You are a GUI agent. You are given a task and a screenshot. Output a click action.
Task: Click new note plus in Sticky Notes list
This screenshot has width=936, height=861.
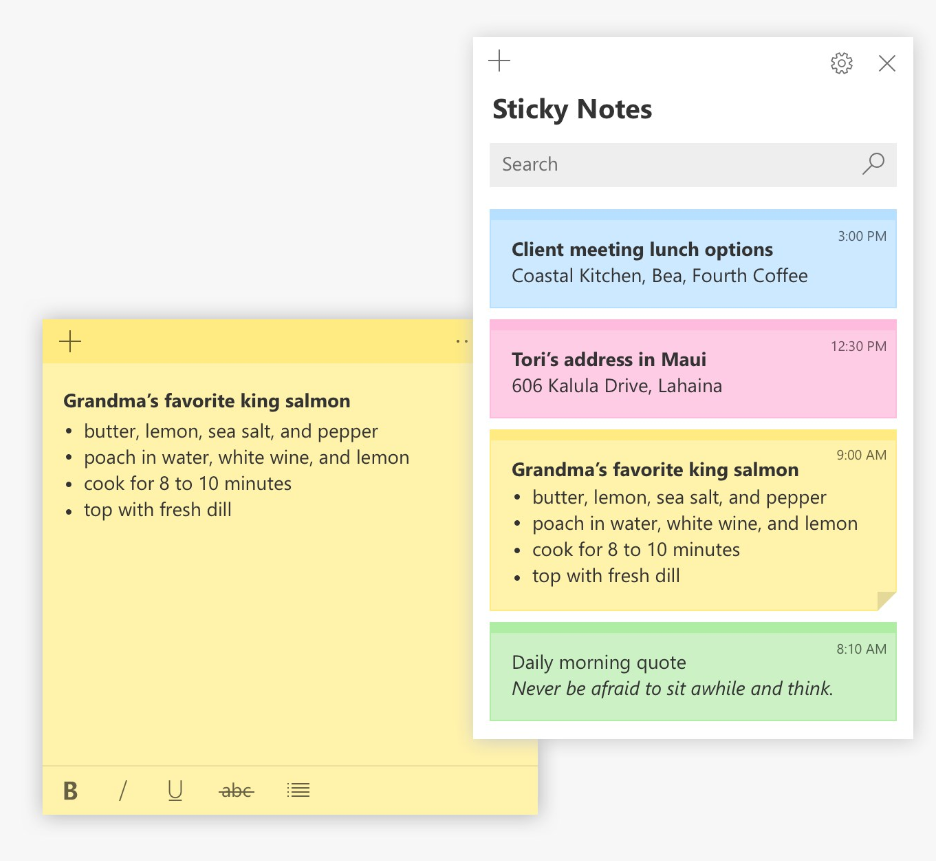499,60
